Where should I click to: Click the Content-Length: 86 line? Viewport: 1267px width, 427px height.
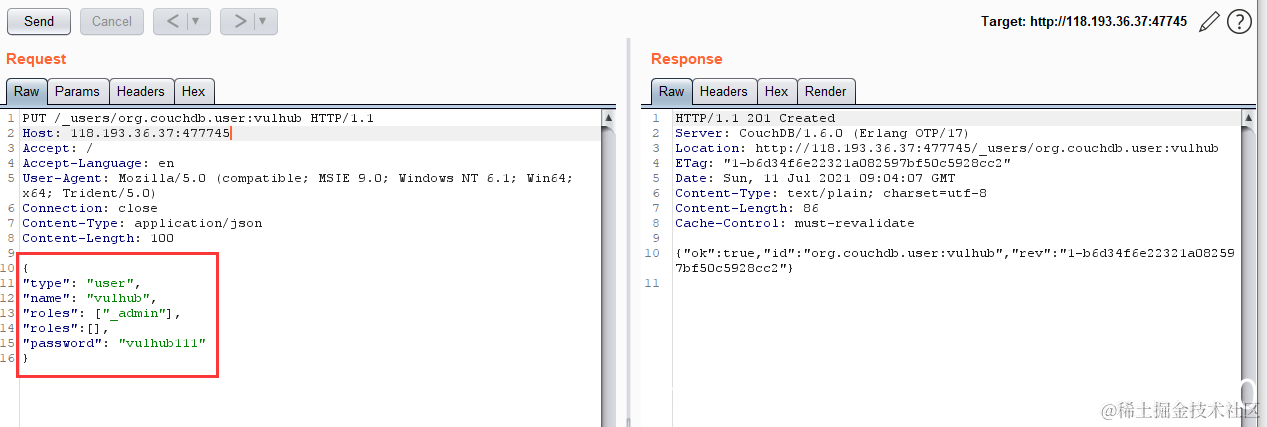[747, 208]
